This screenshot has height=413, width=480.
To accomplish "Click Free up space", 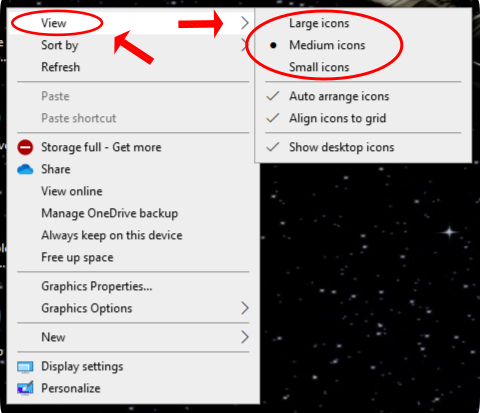I will click(77, 257).
